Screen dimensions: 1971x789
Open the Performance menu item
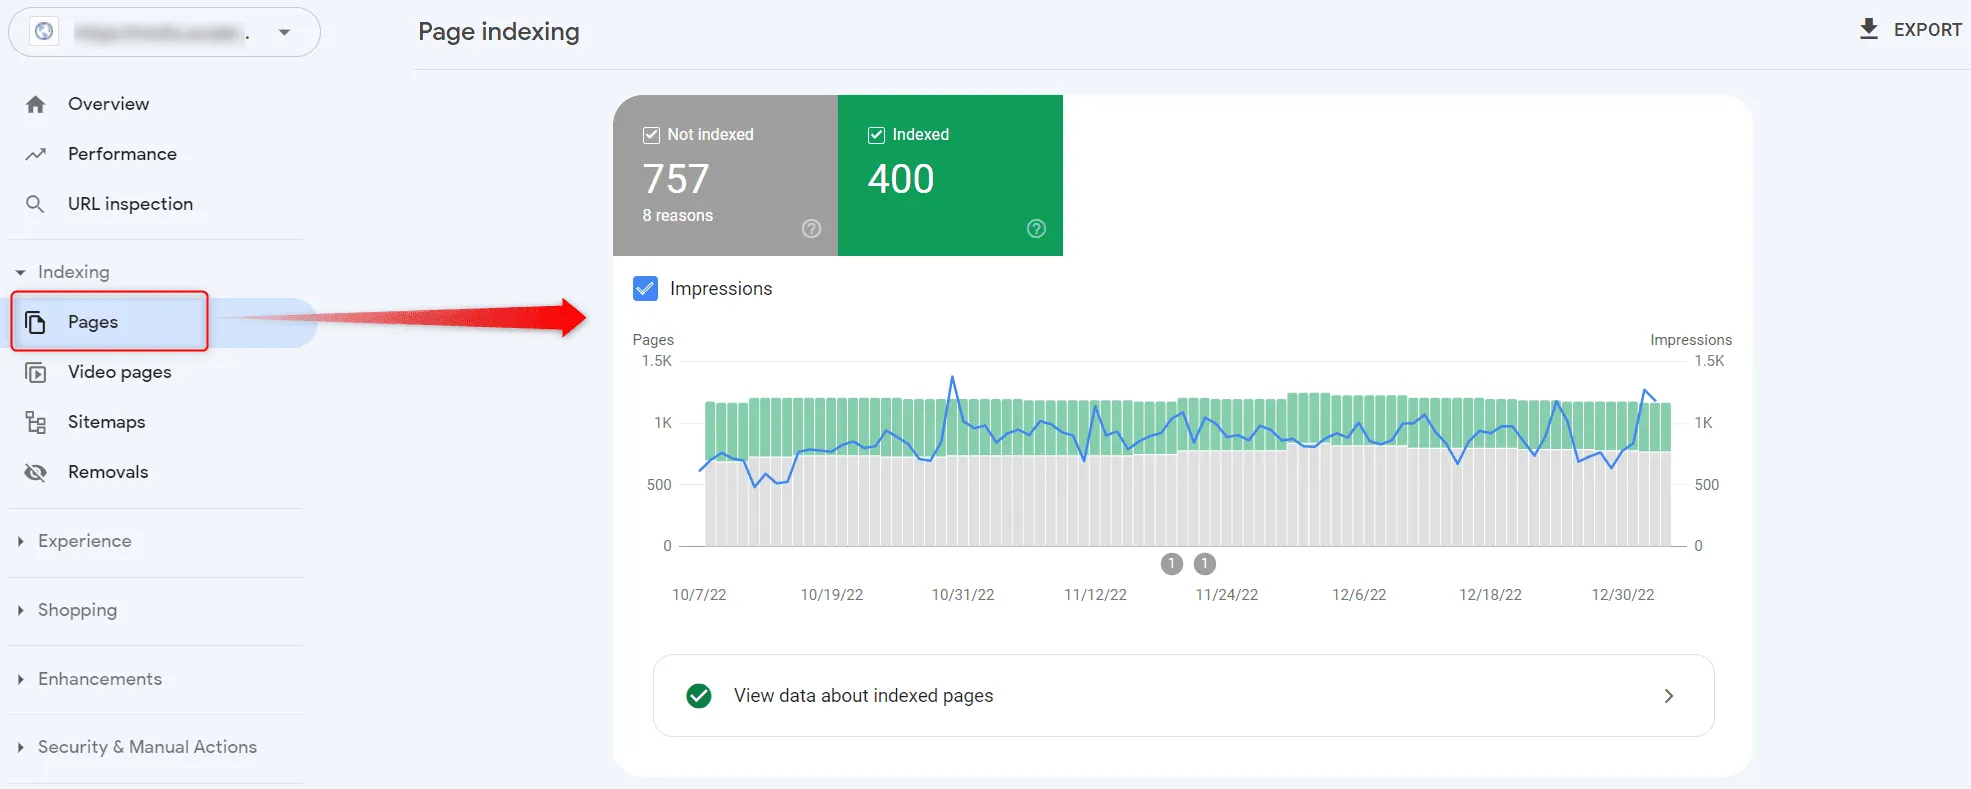click(122, 154)
